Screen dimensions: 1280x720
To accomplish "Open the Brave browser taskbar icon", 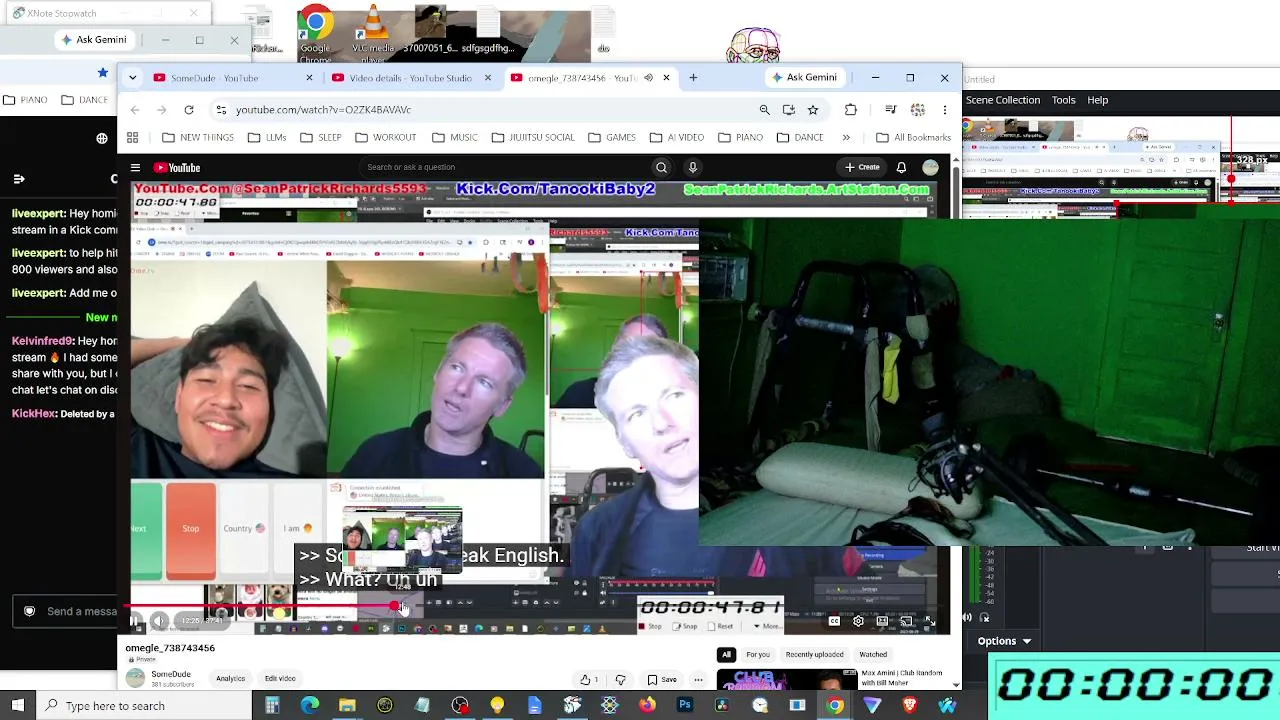I will tap(910, 706).
